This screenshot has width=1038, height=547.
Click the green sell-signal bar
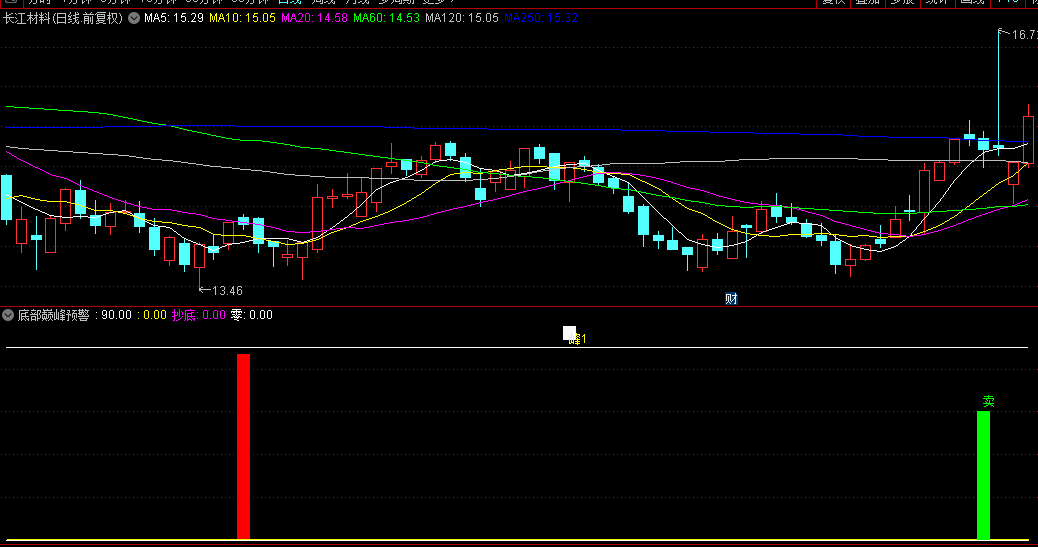984,475
